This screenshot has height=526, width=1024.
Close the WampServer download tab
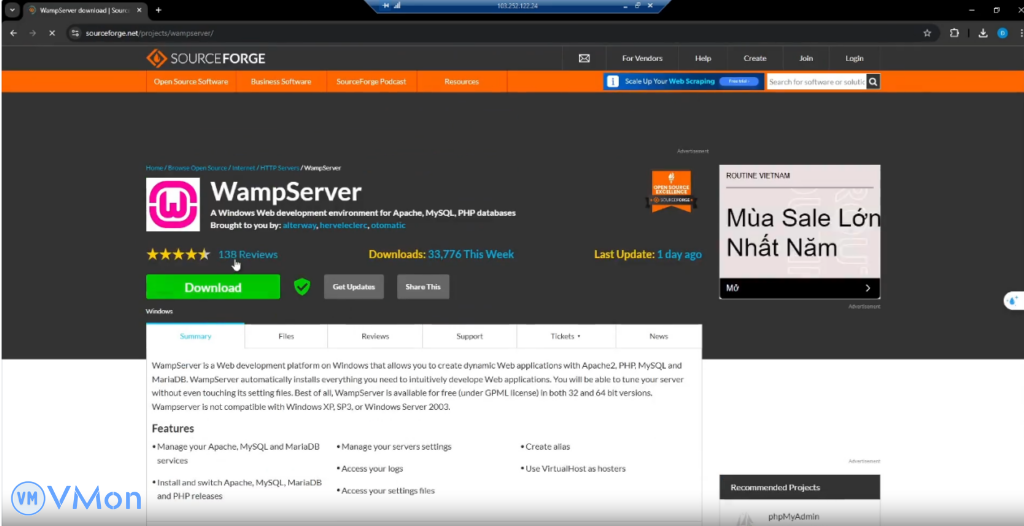tap(138, 10)
